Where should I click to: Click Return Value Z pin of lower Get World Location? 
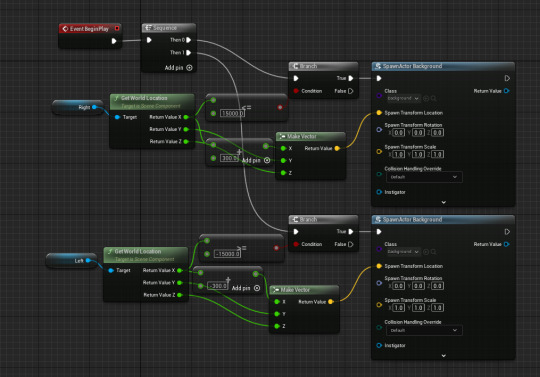(x=179, y=295)
